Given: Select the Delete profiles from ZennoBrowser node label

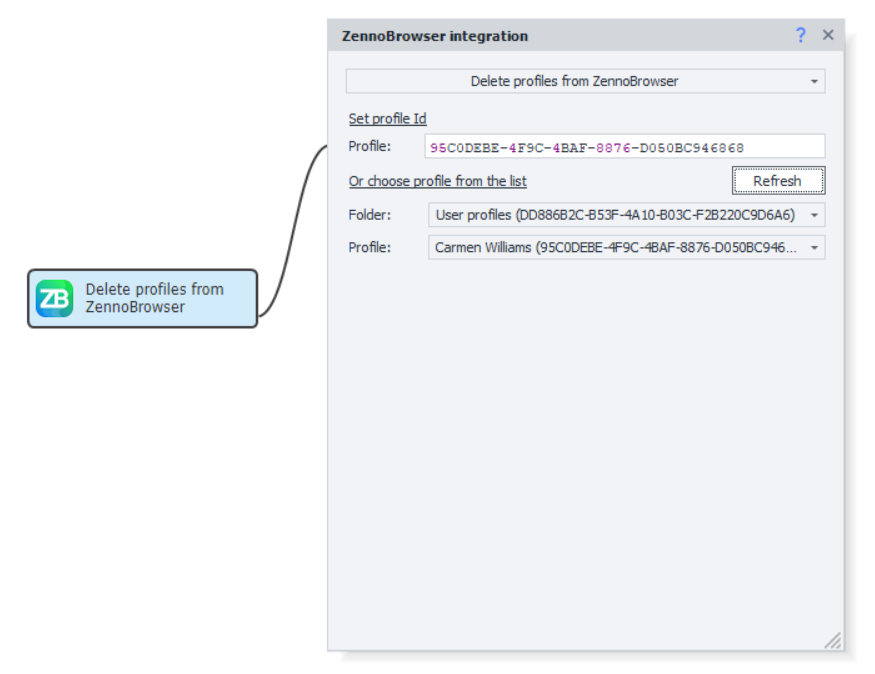Looking at the screenshot, I should [x=154, y=298].
